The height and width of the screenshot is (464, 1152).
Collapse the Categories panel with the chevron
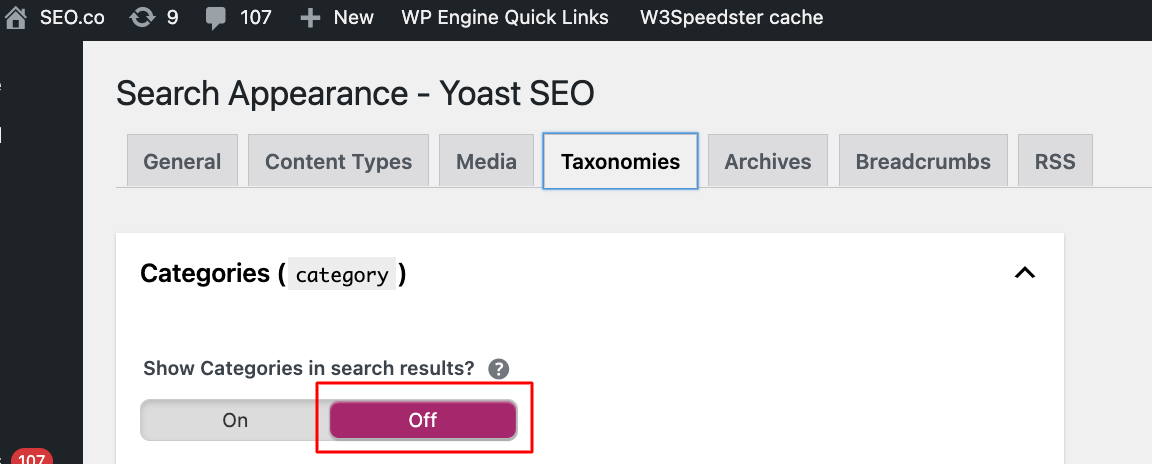1024,273
